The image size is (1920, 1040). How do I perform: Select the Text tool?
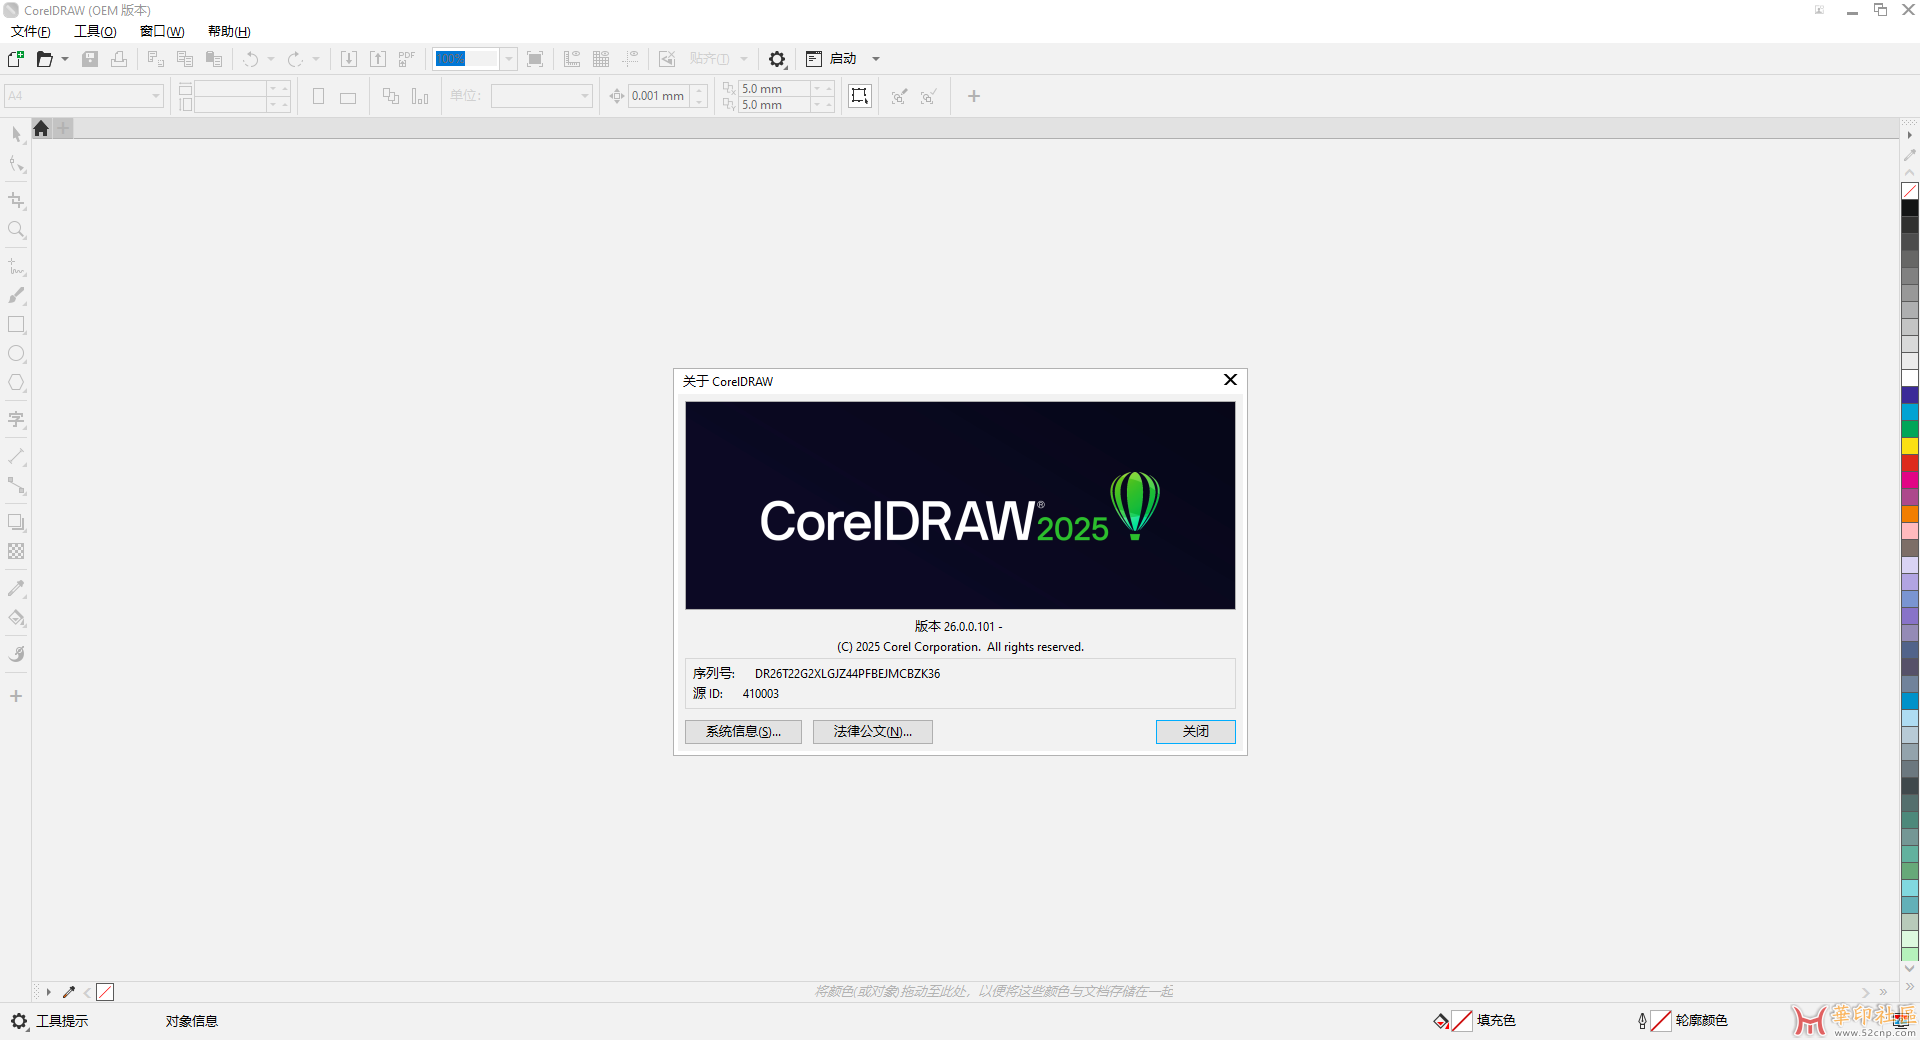click(x=16, y=420)
